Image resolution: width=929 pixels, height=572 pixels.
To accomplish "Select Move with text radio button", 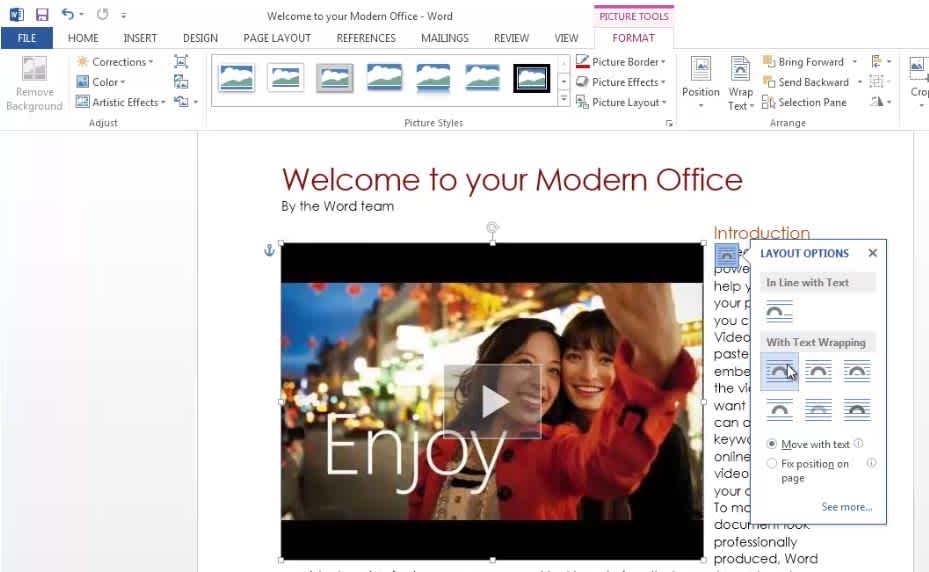I will tap(771, 444).
